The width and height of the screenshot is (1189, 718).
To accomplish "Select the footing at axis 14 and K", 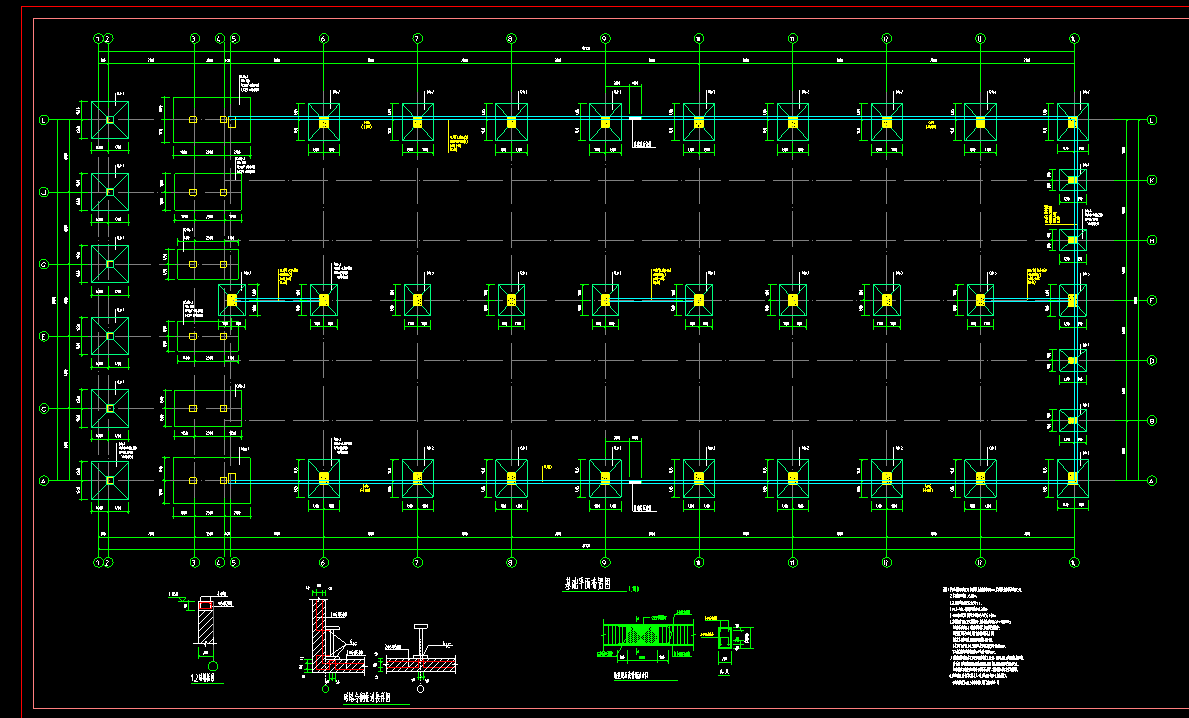I will click(1072, 180).
